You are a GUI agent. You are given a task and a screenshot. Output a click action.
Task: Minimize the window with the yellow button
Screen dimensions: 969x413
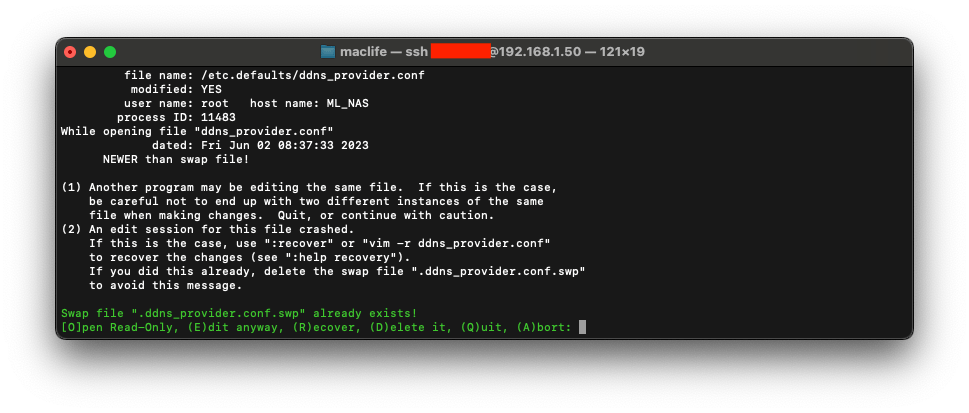click(90, 51)
